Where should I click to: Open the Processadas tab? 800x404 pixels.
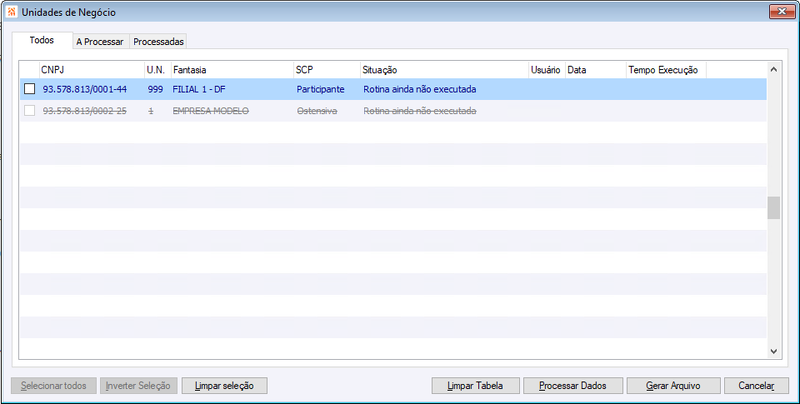[x=158, y=42]
